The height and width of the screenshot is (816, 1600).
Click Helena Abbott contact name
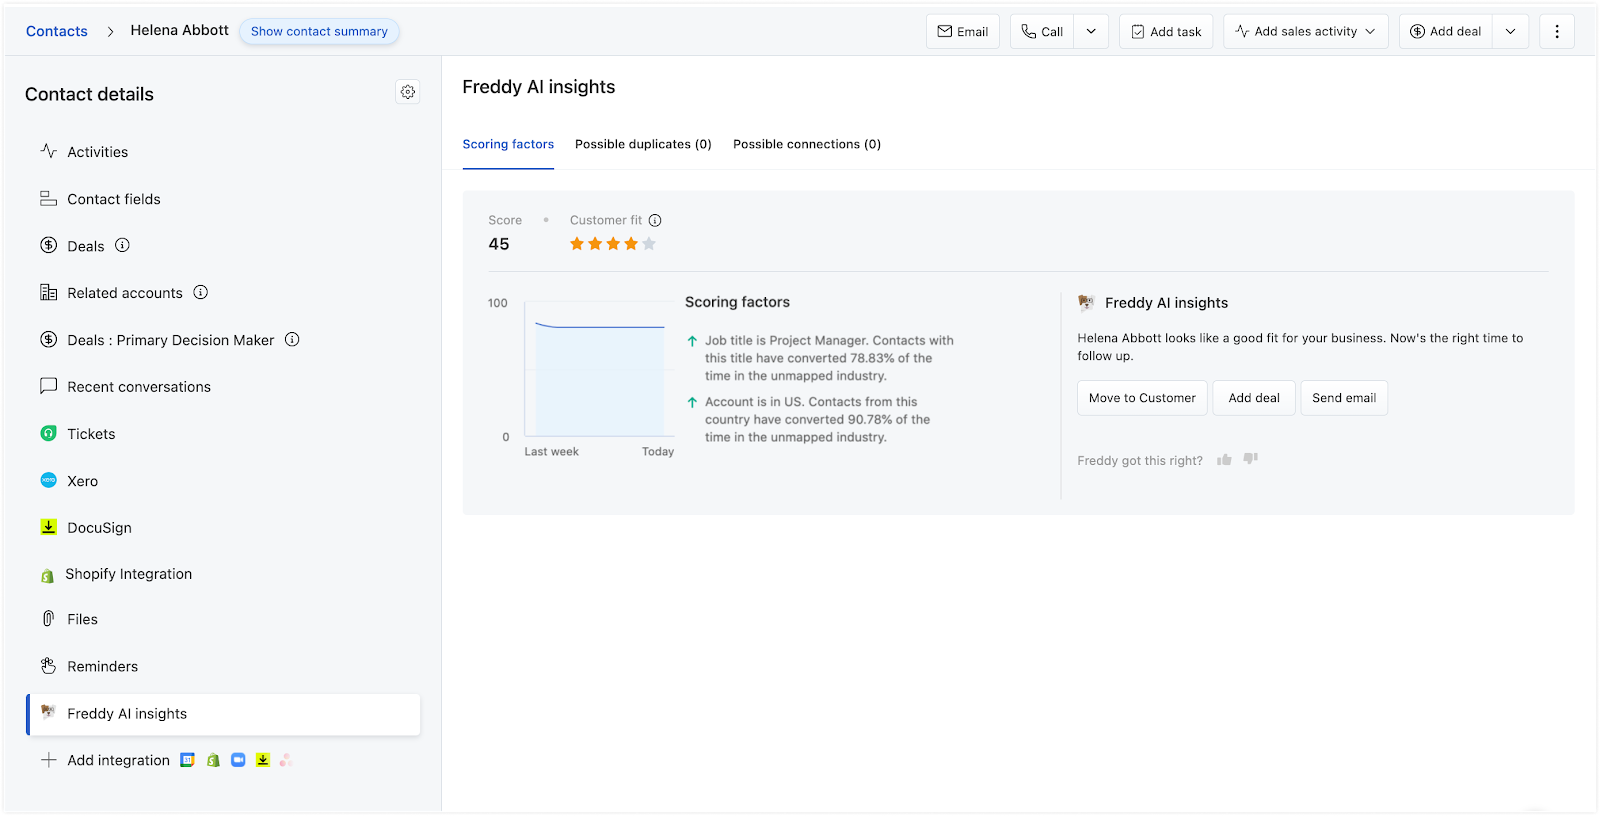[179, 30]
